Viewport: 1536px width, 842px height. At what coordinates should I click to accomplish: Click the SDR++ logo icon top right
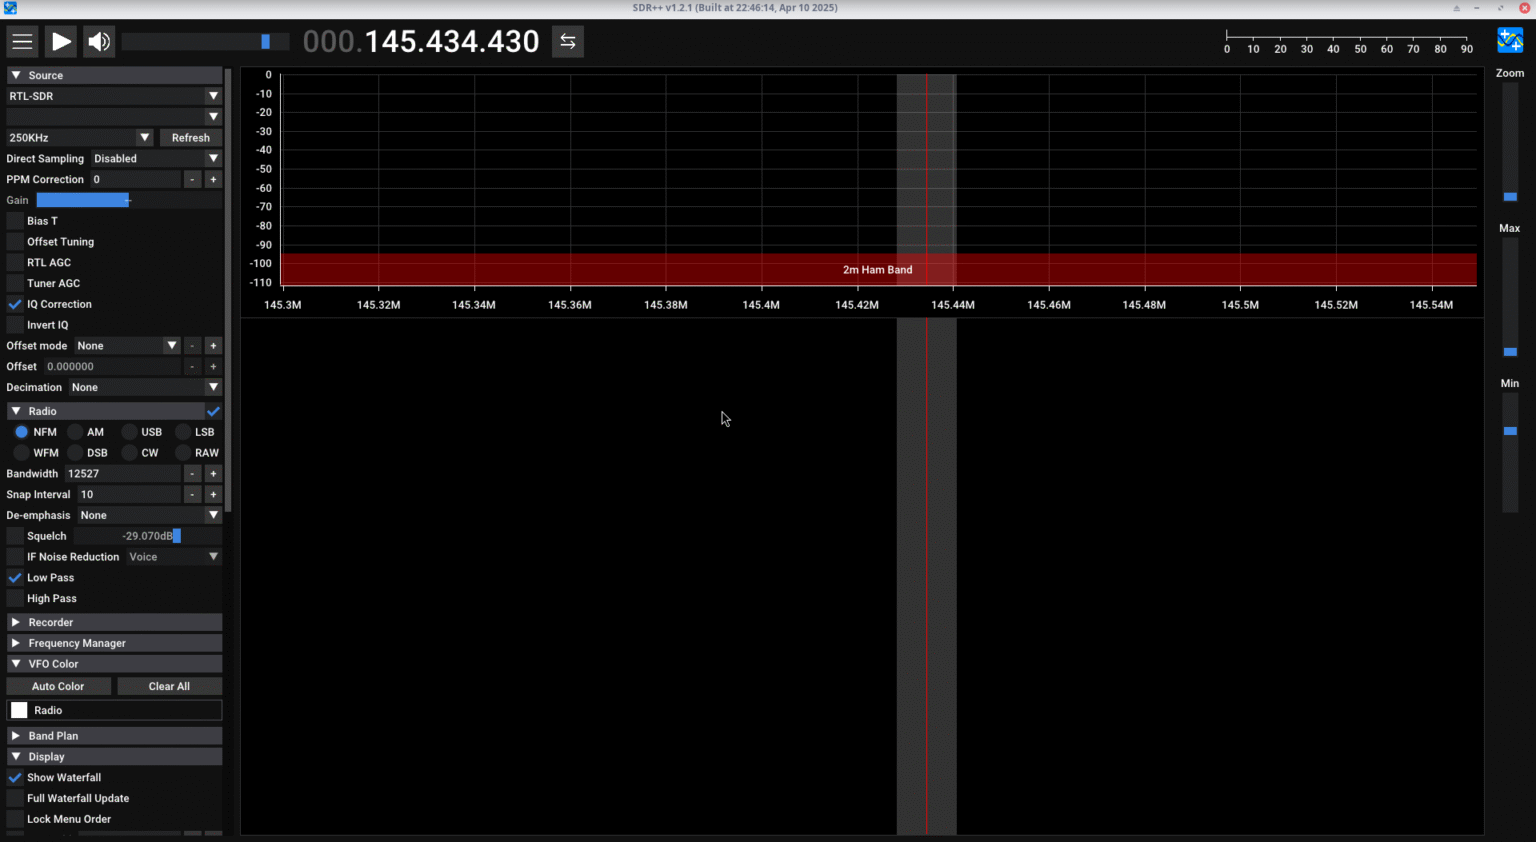(x=1508, y=40)
